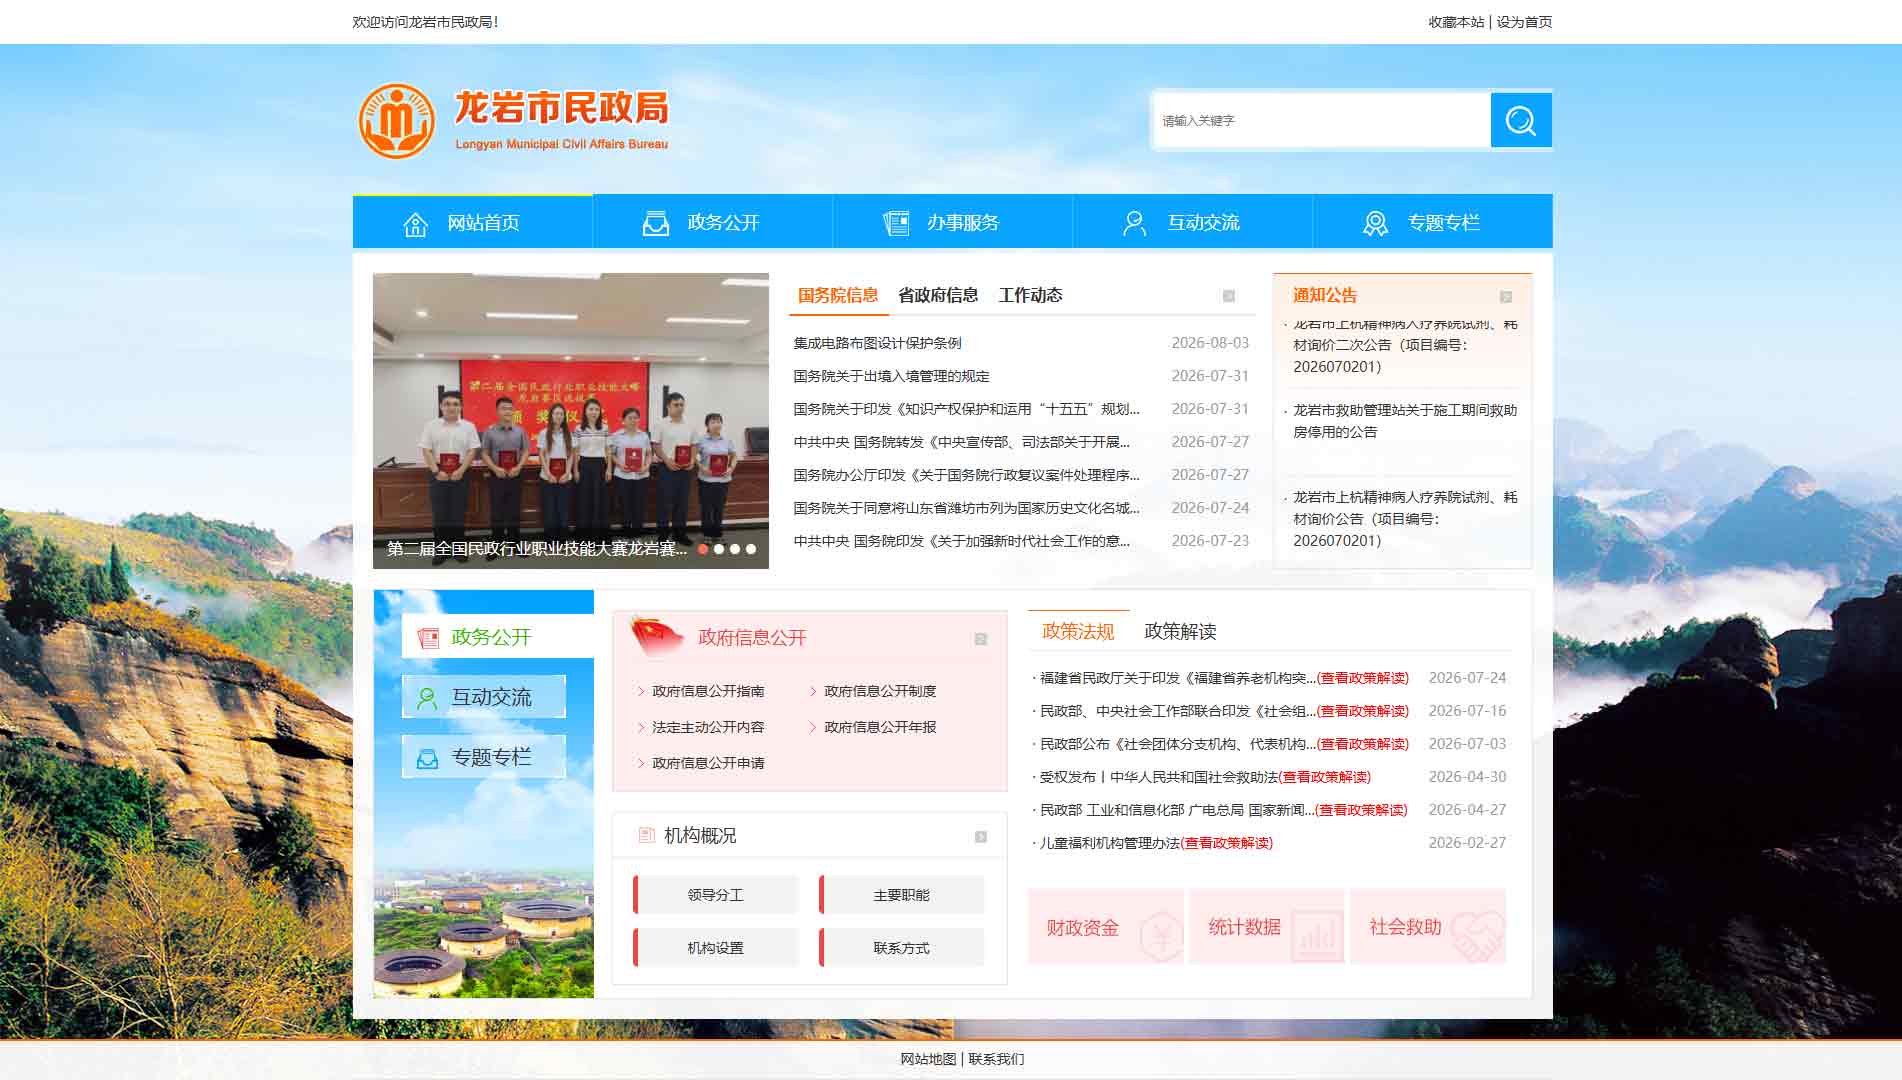Click the more arrow in 政府信息公开 header

pyautogui.click(x=981, y=639)
